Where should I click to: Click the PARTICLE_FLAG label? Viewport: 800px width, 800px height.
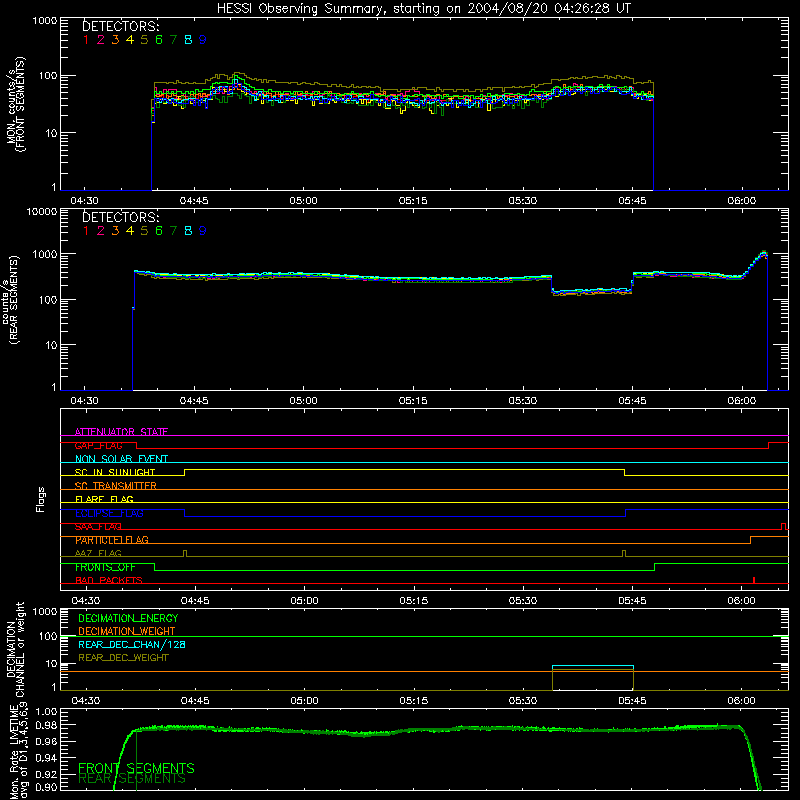click(x=112, y=540)
